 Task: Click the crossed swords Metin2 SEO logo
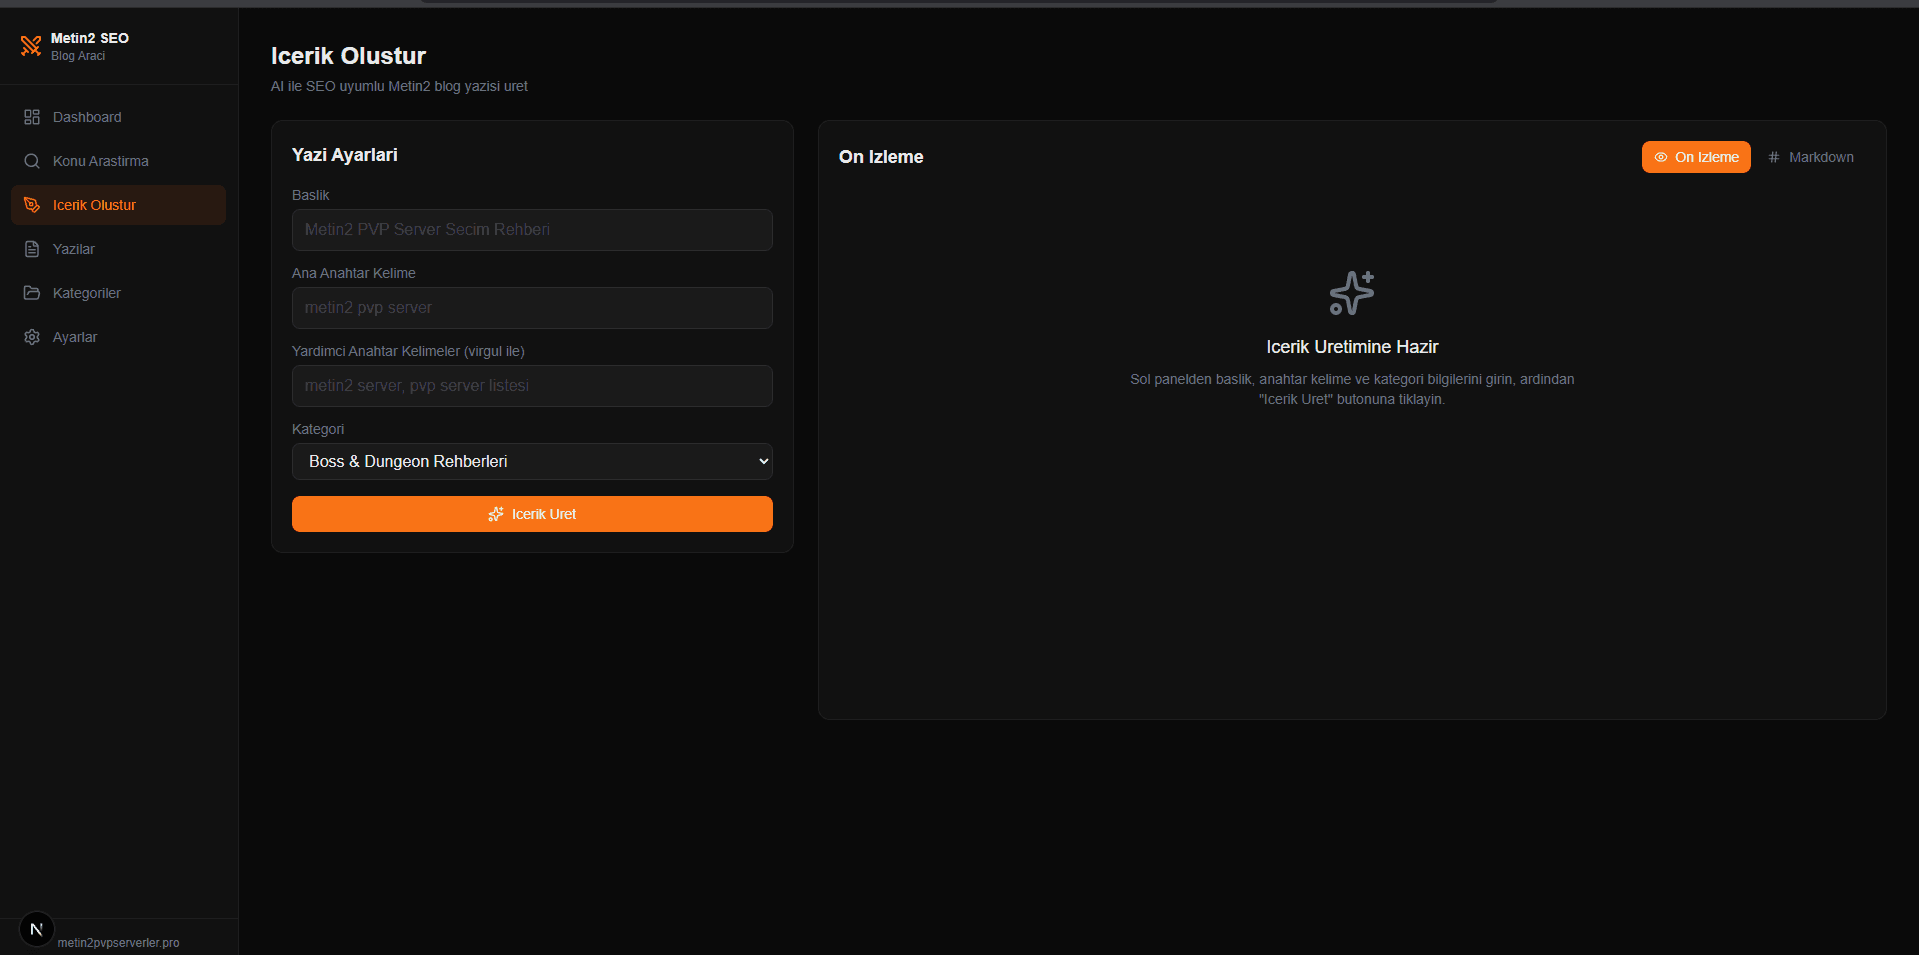pos(31,45)
